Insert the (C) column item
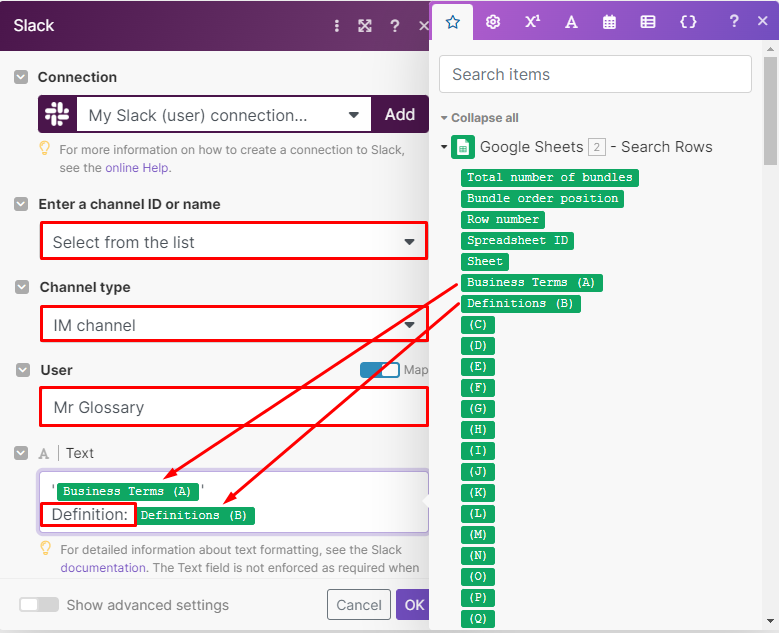The image size is (779, 633). tap(477, 324)
